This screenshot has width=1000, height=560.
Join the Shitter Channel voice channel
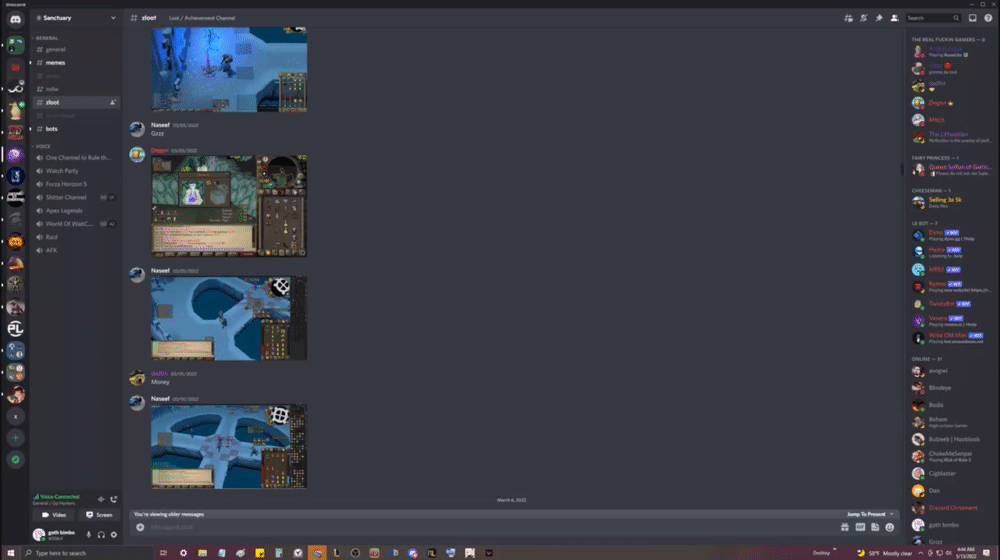76,198
